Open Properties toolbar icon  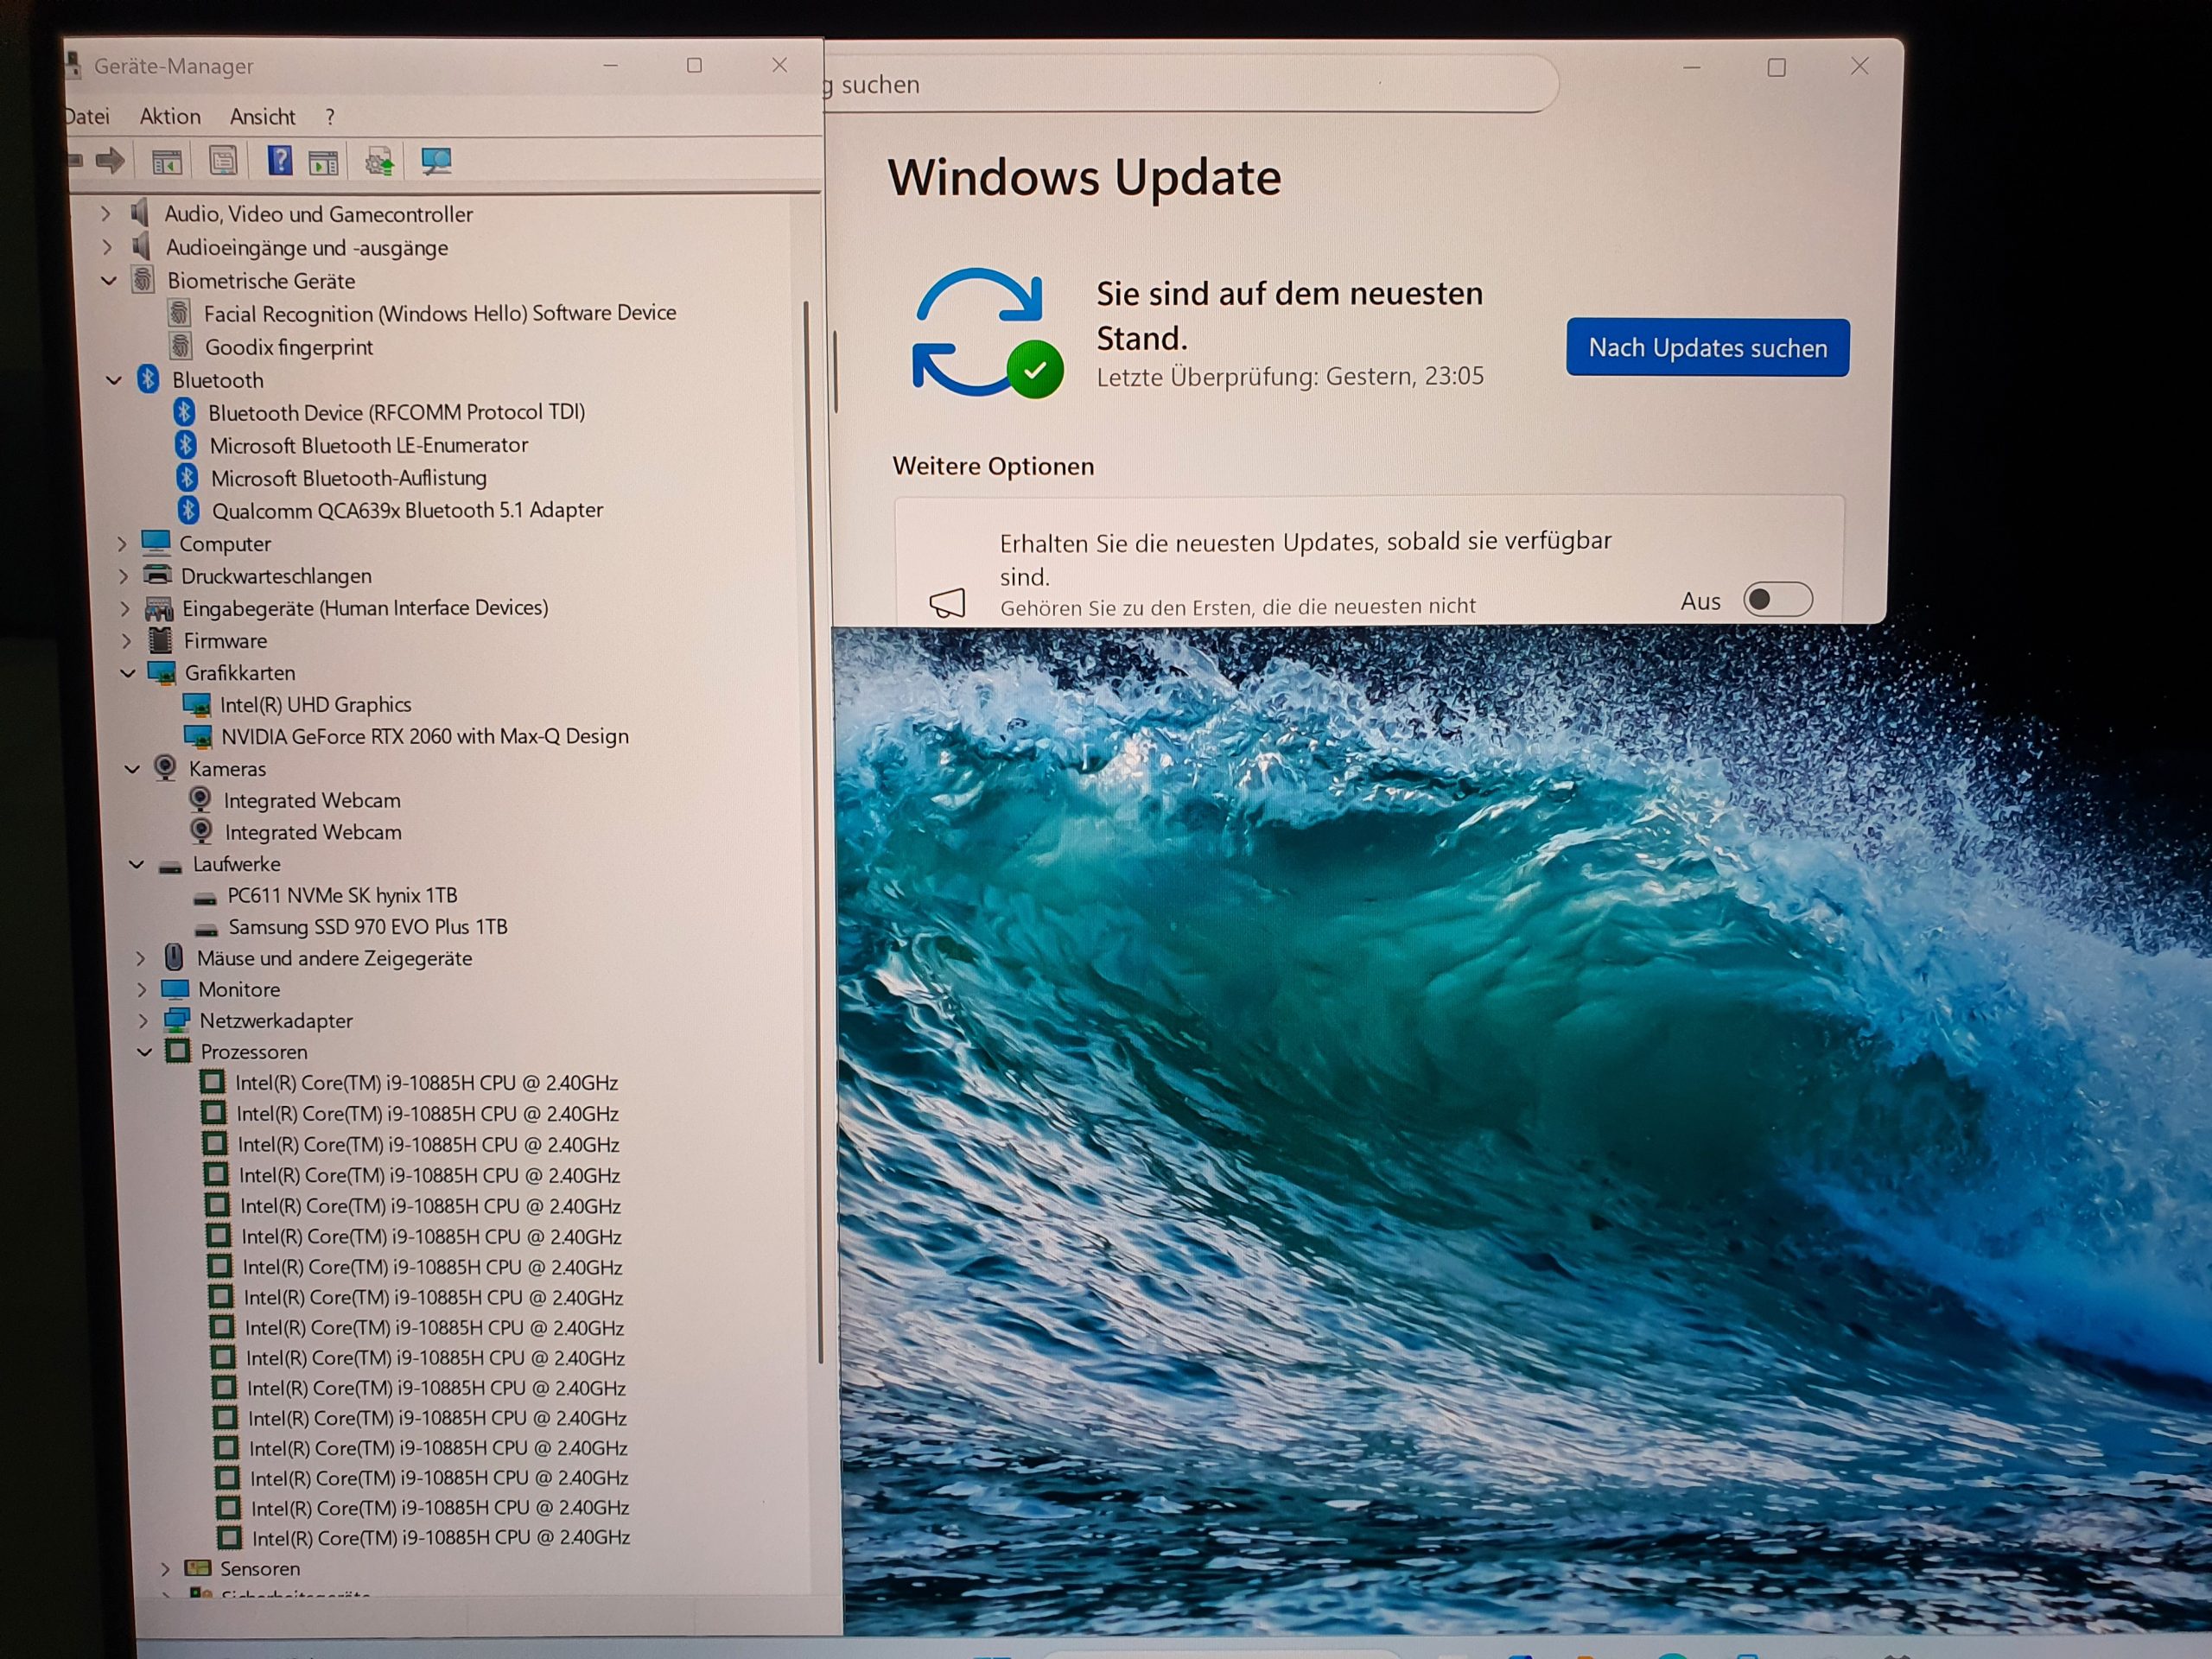[x=223, y=160]
